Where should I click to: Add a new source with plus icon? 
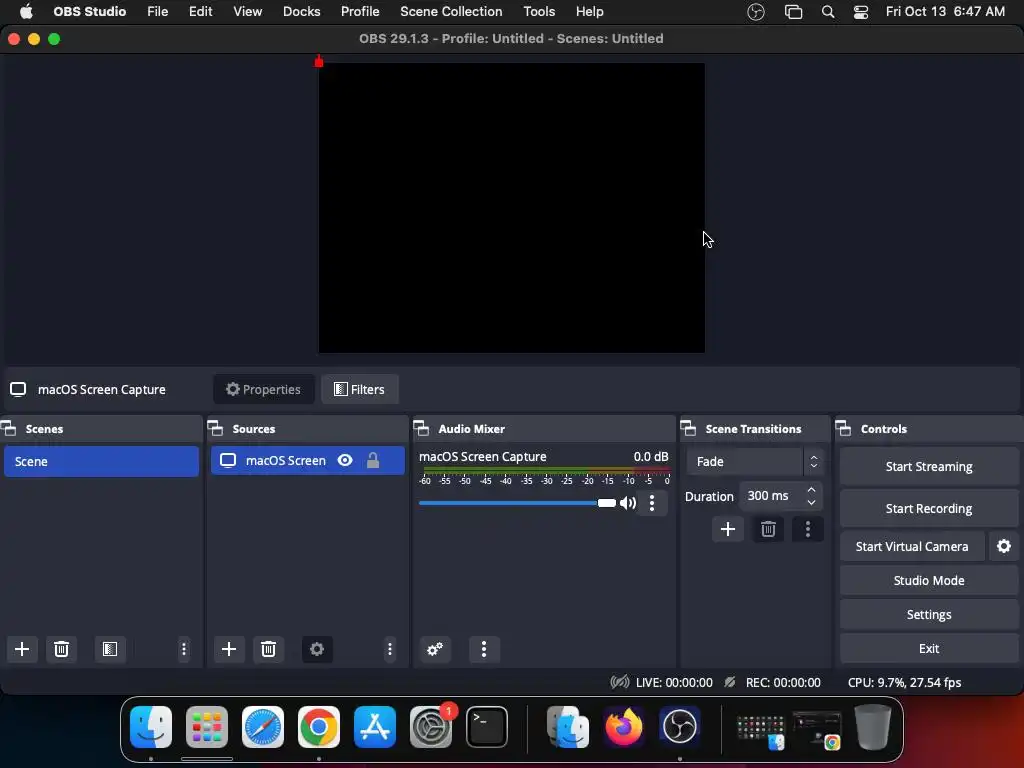229,649
